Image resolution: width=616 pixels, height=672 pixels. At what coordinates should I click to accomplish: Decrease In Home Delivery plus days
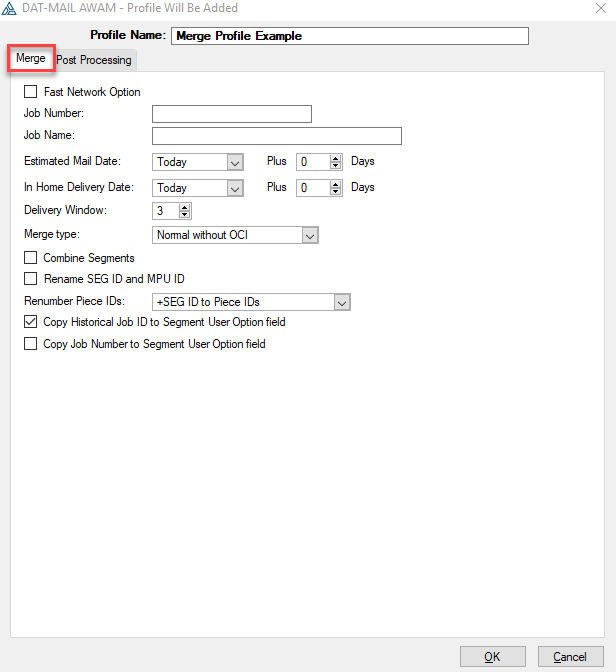(x=336, y=192)
